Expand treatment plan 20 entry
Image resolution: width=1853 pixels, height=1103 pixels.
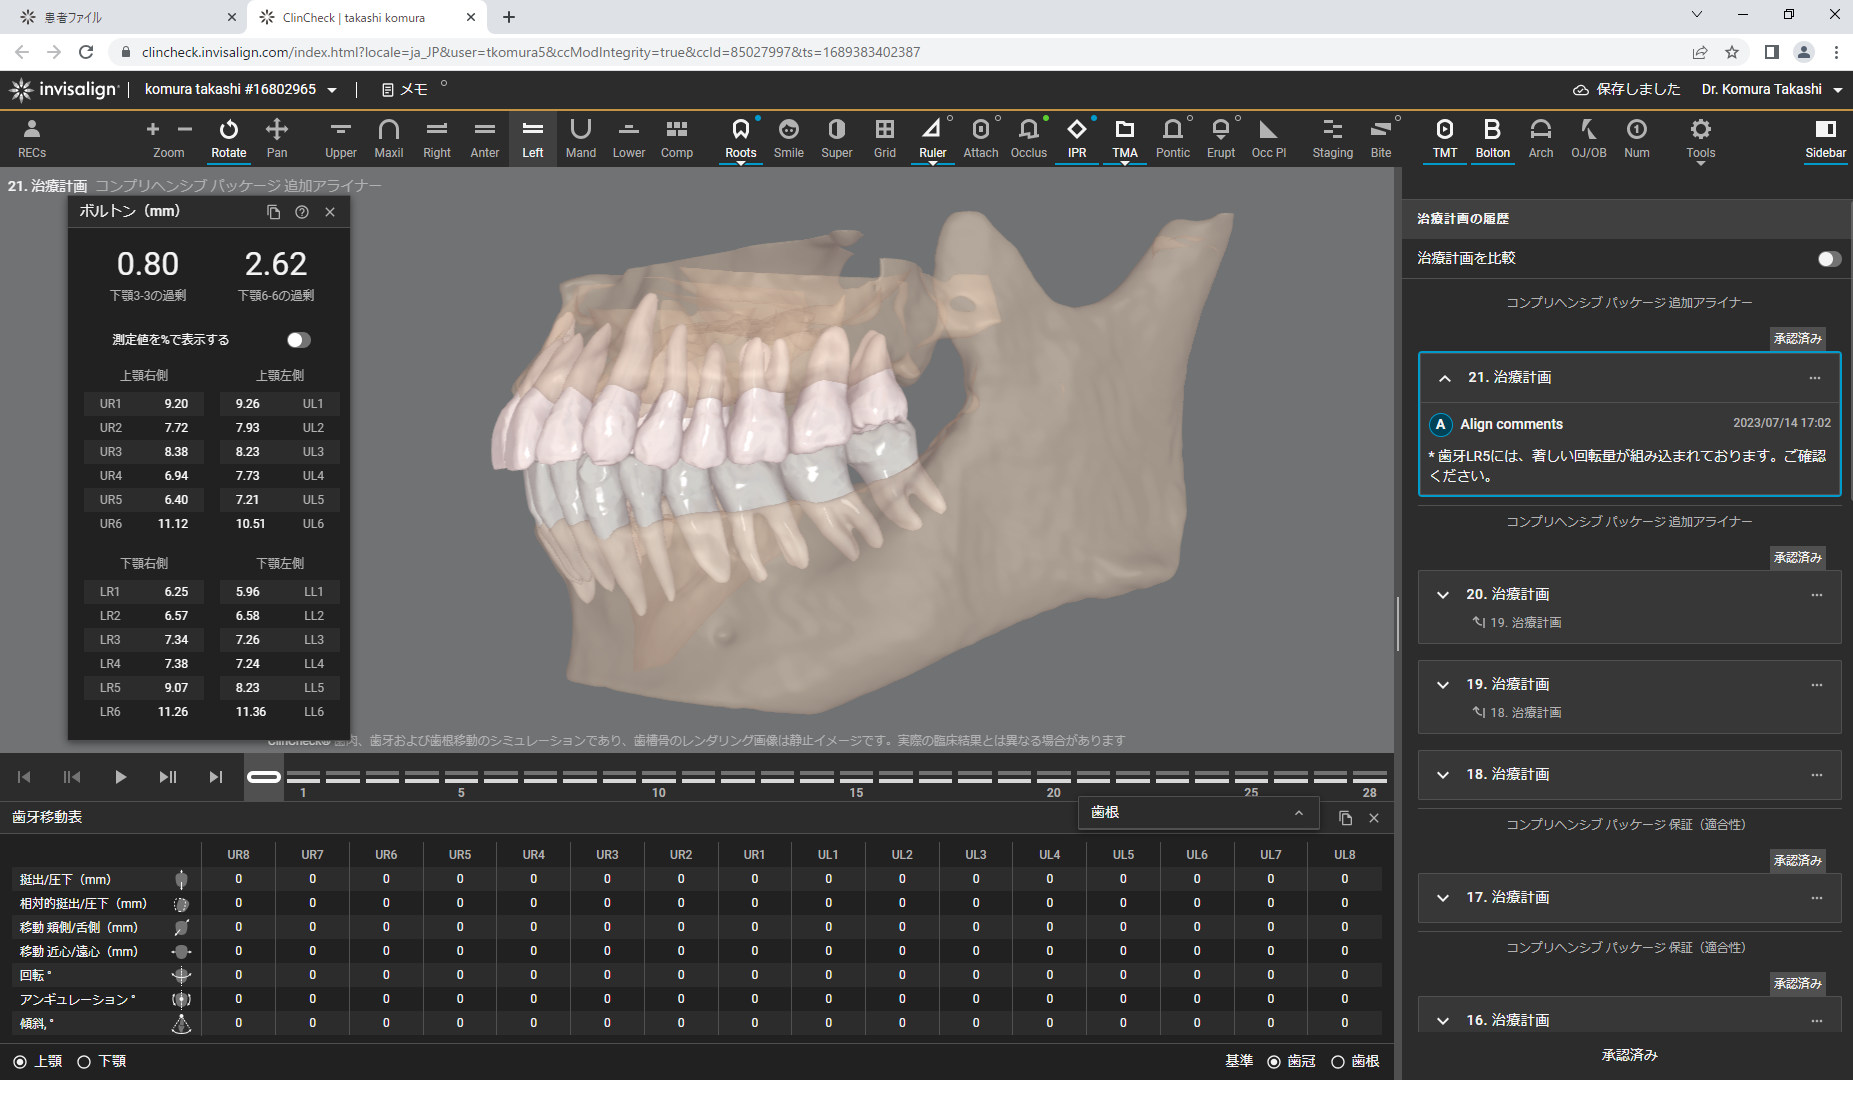(x=1443, y=595)
